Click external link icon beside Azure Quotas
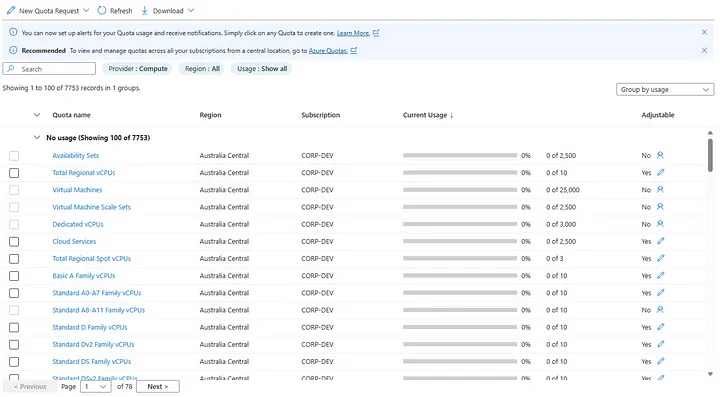The width and height of the screenshot is (720, 397). (x=354, y=50)
